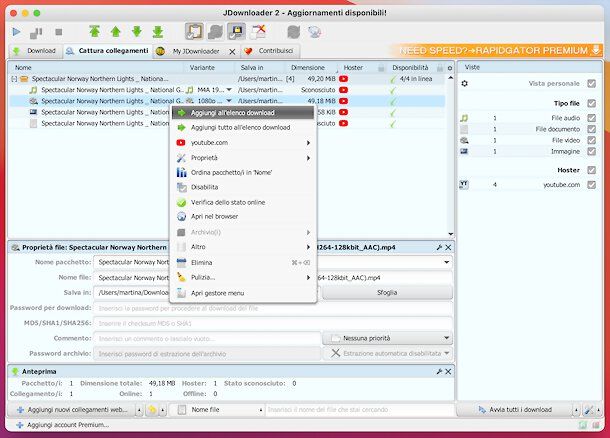Click the silent mode toolbar icon

coord(258,32)
